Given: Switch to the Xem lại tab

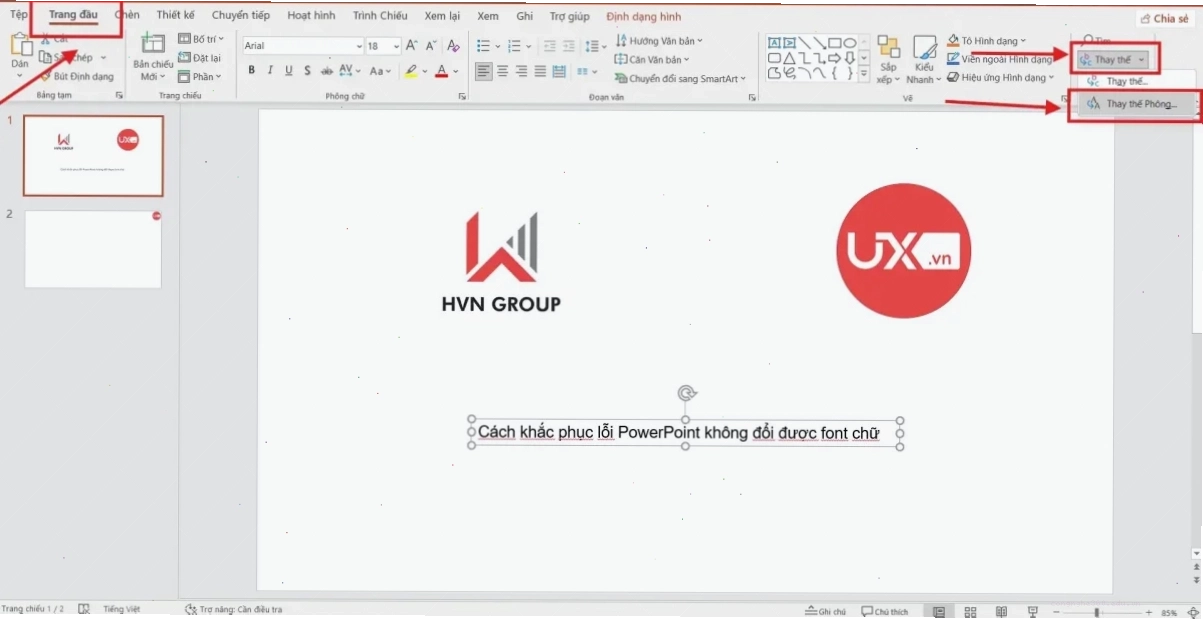Looking at the screenshot, I should [440, 16].
